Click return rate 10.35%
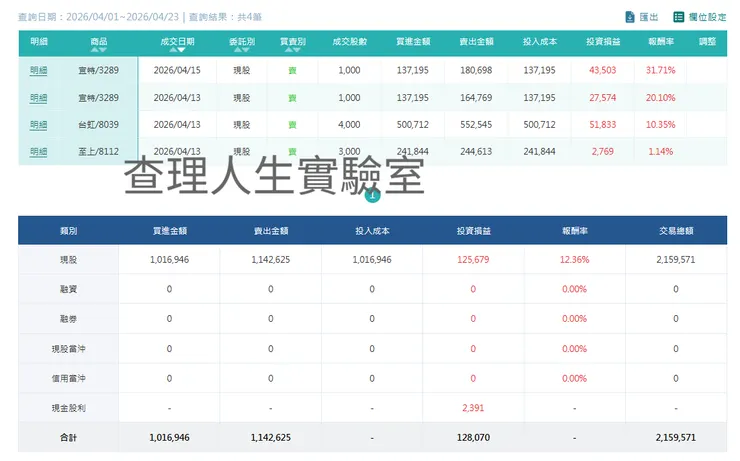The image size is (740, 461). pyautogui.click(x=661, y=125)
